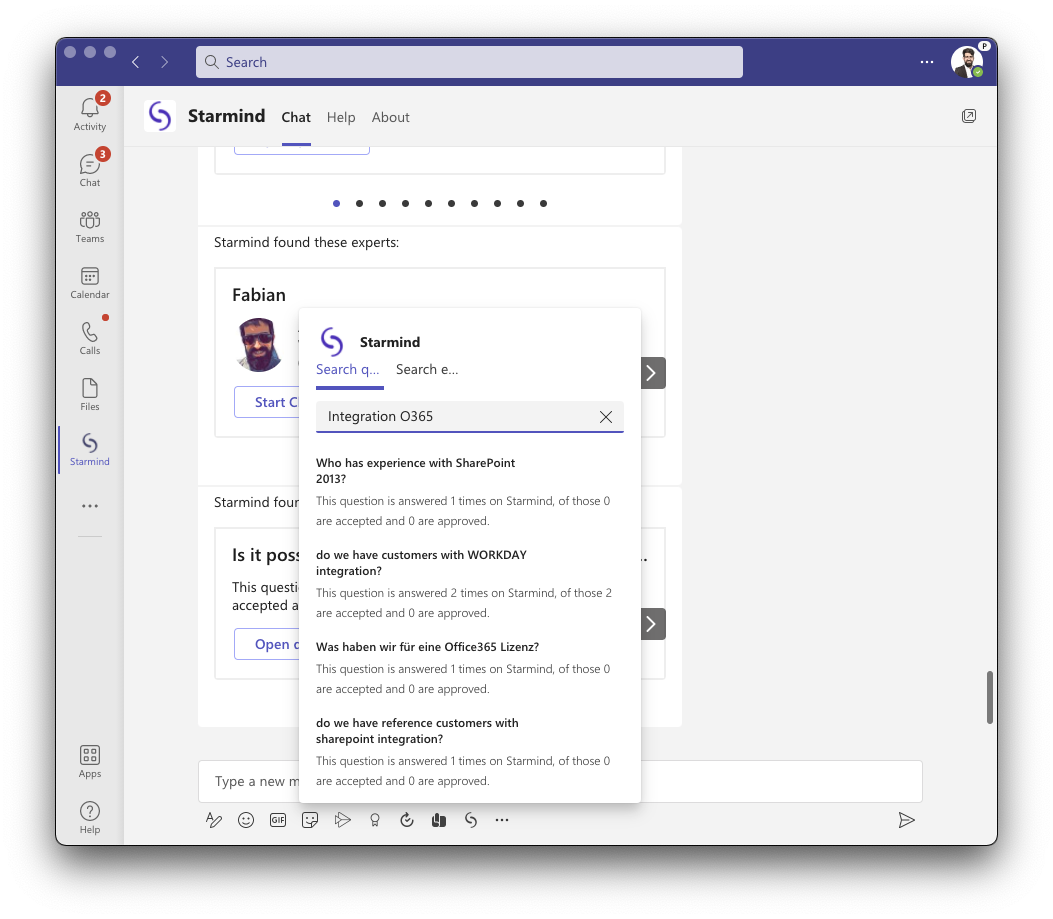Screen dimensions: 1053x919
Task: Select the Starmind app in the sidebar
Action: (x=90, y=449)
